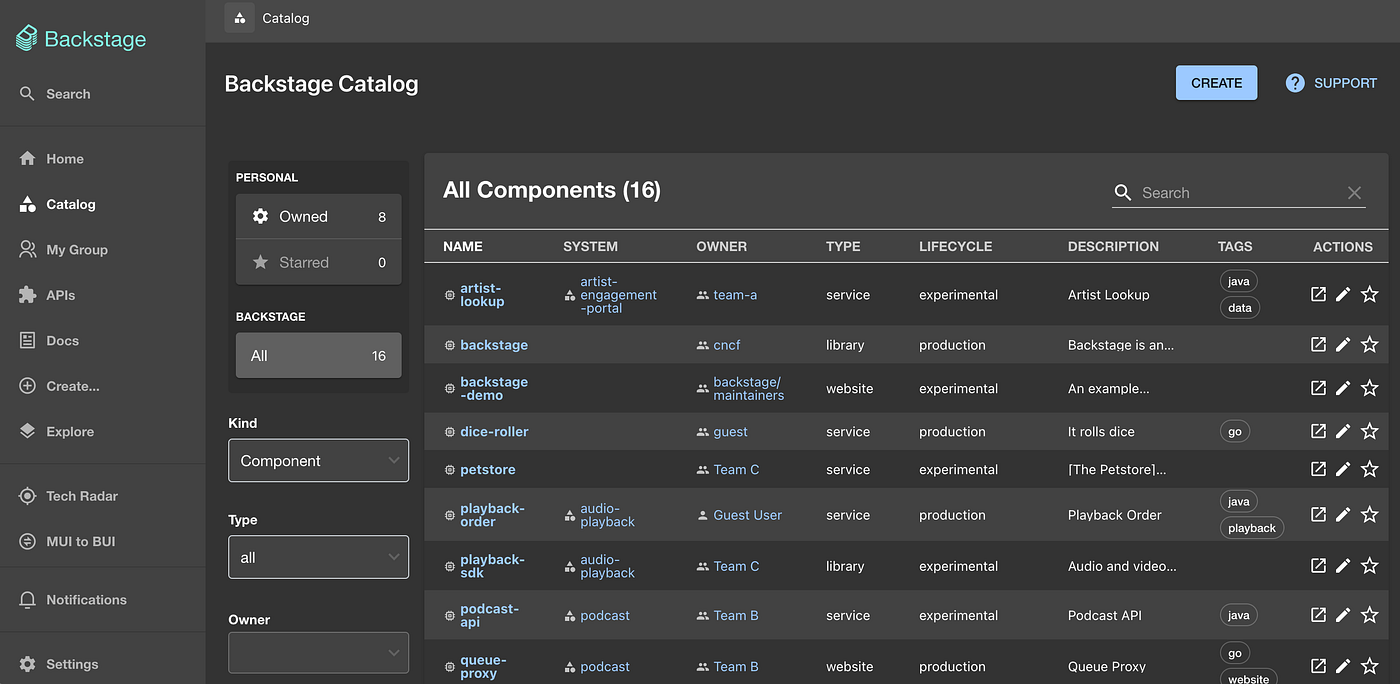
Task: Edit the podcast-api component
Action: point(1343,615)
